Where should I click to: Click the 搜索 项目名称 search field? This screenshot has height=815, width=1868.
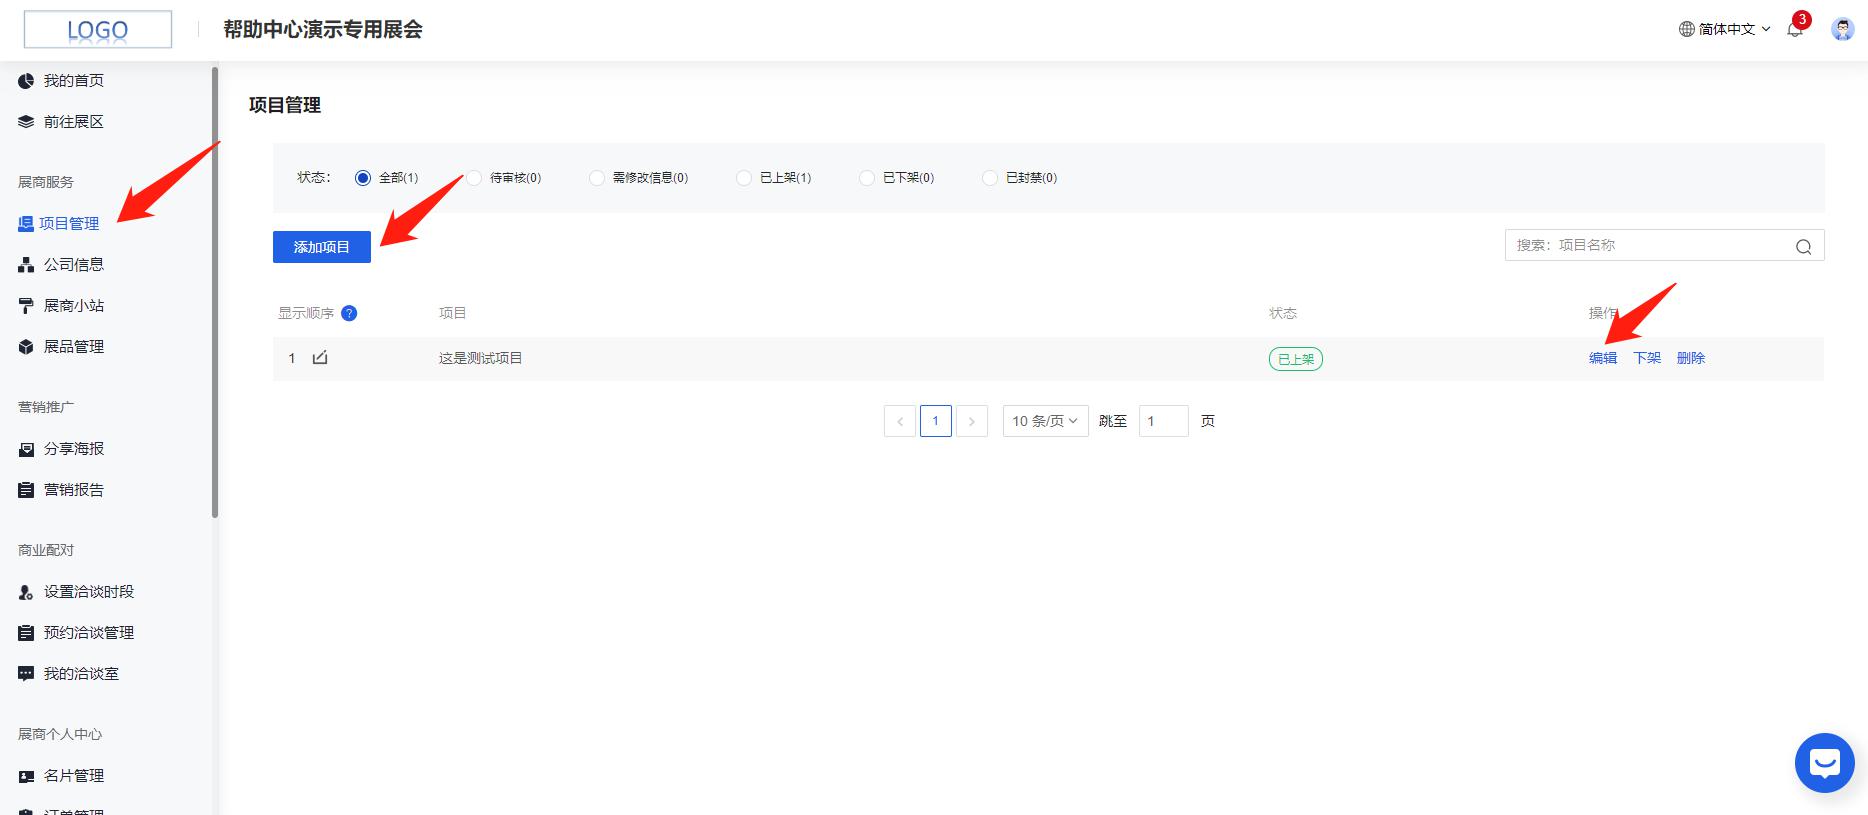1650,245
